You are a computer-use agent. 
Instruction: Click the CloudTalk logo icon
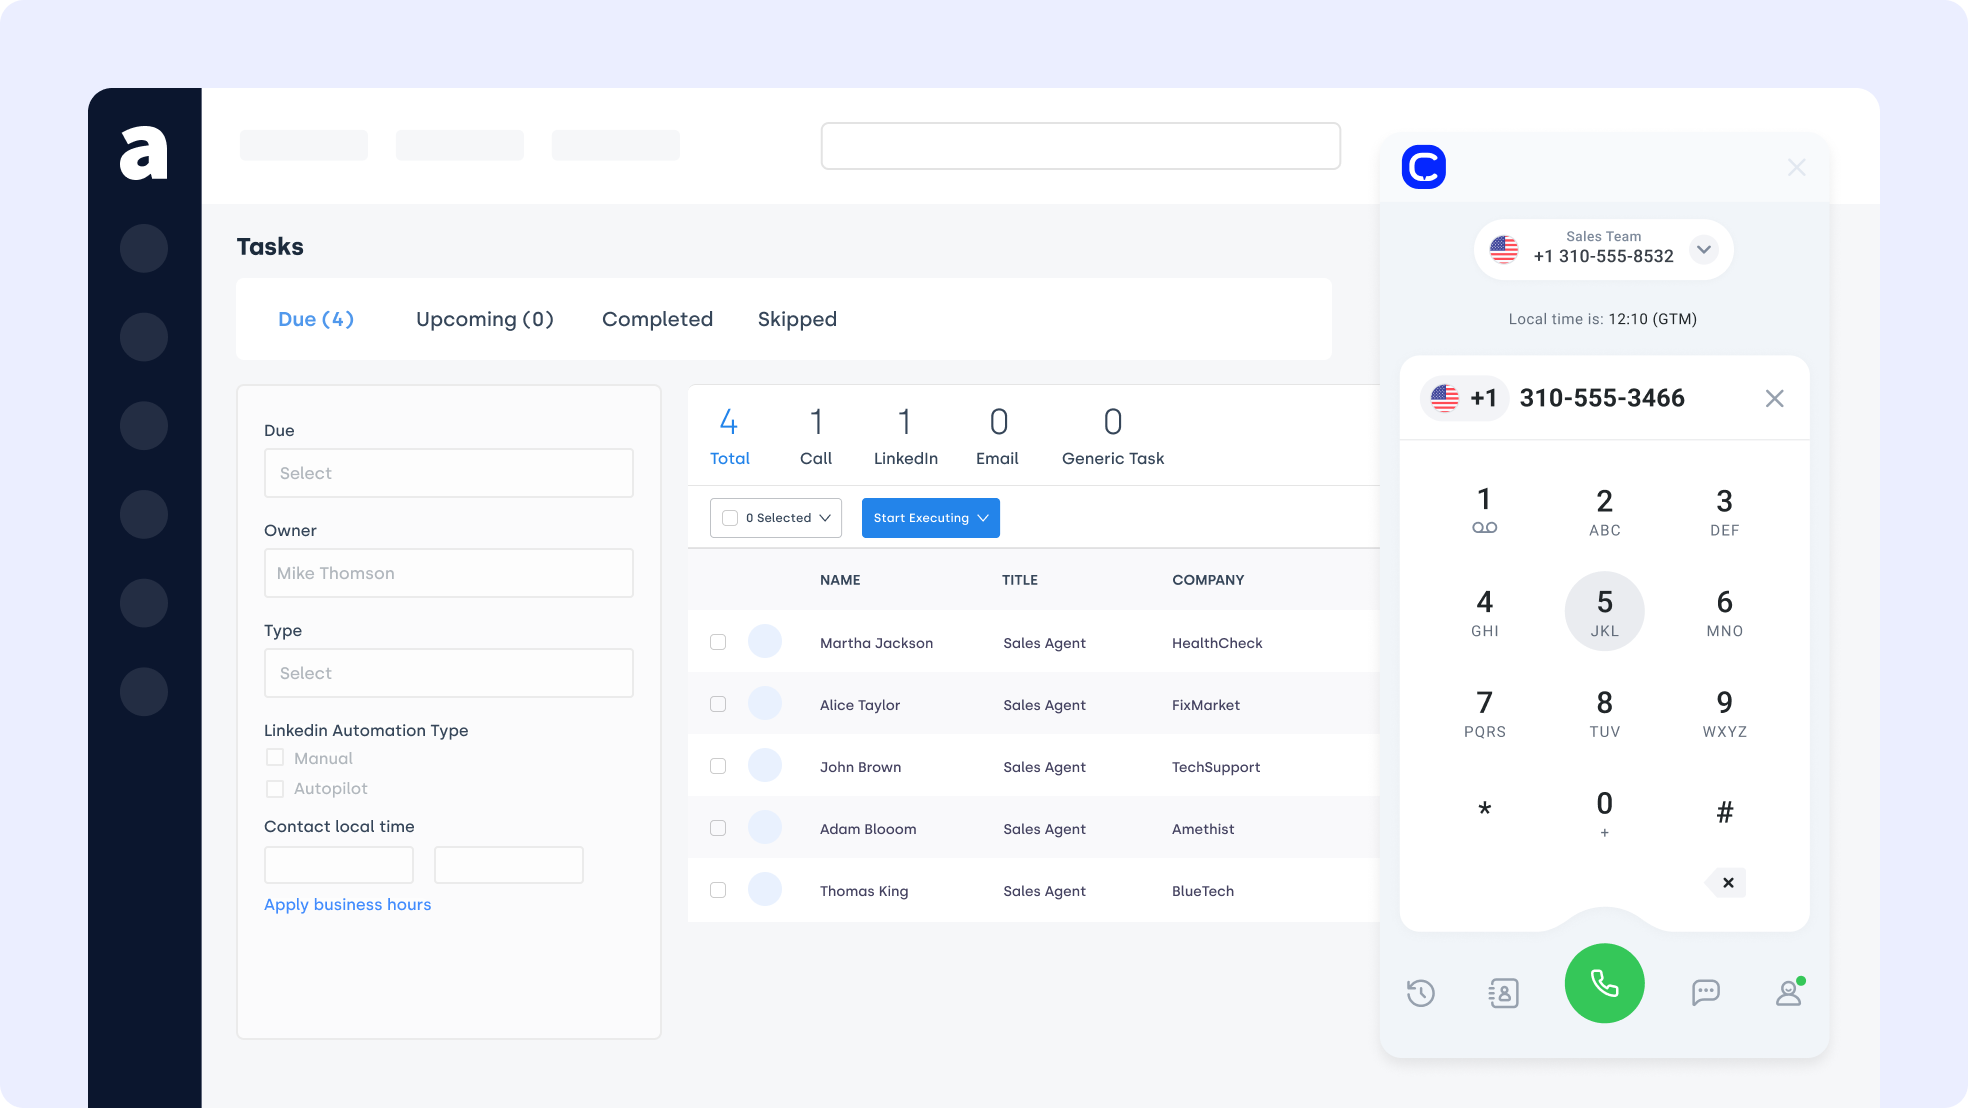click(x=1423, y=167)
